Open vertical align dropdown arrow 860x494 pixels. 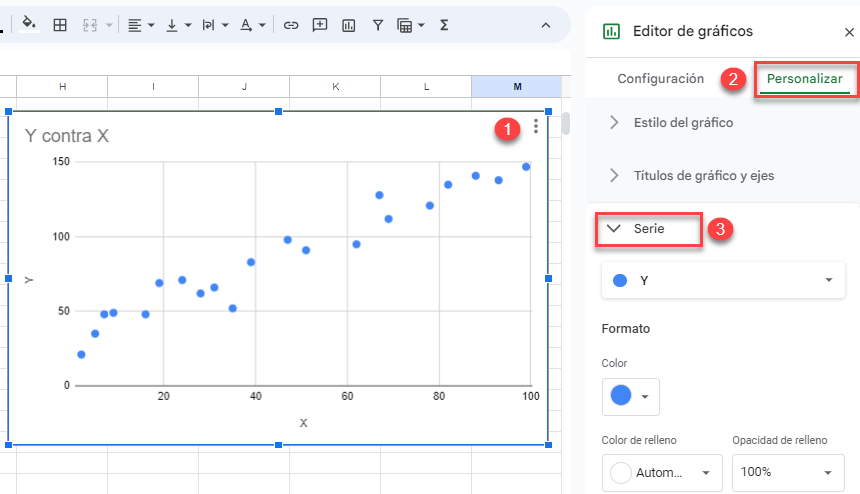[x=188, y=25]
